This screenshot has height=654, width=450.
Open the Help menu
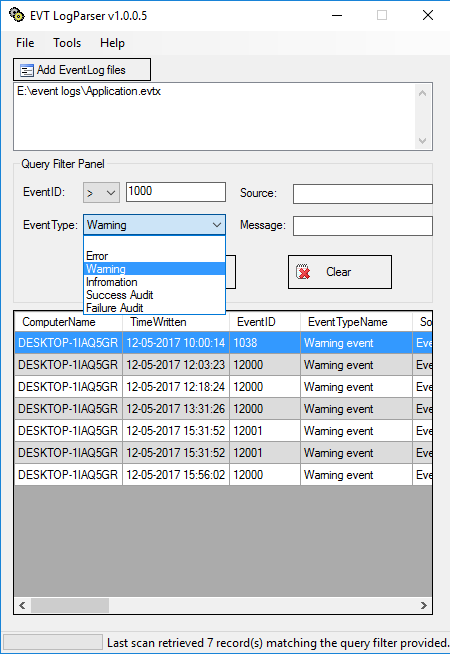pos(112,43)
